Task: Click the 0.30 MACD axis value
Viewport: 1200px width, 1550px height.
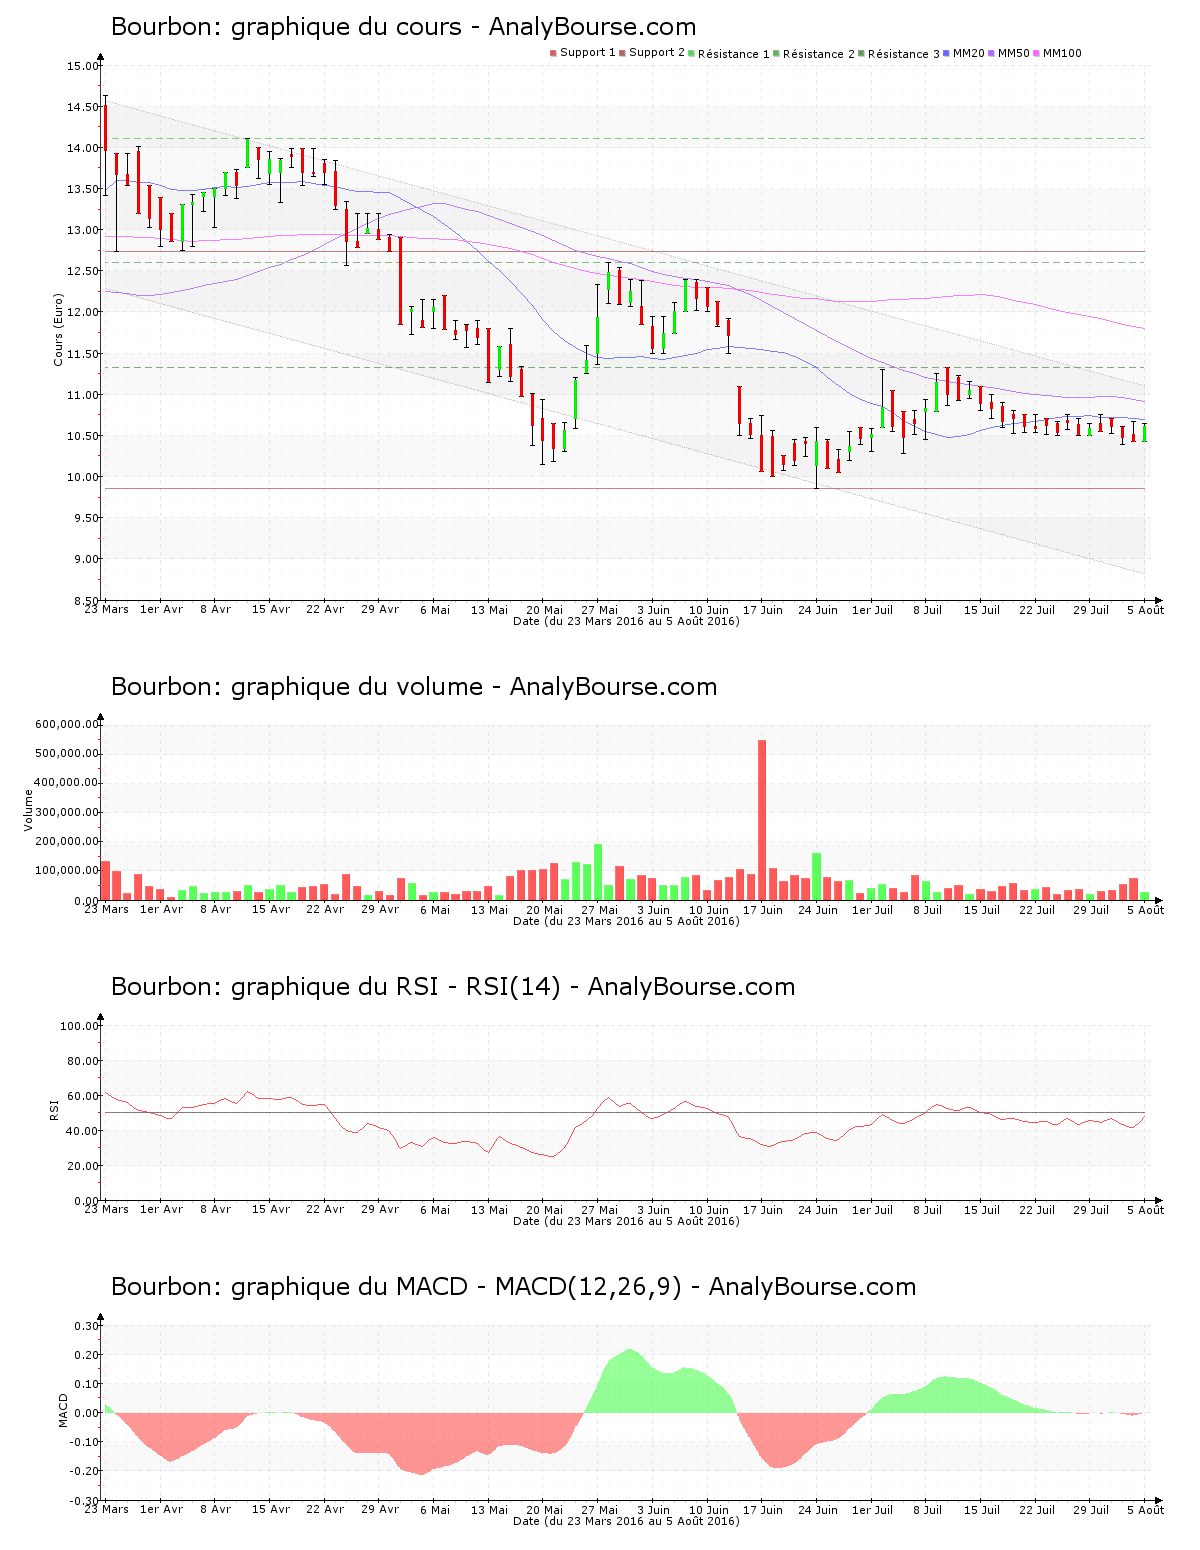Action: pyautogui.click(x=87, y=1326)
